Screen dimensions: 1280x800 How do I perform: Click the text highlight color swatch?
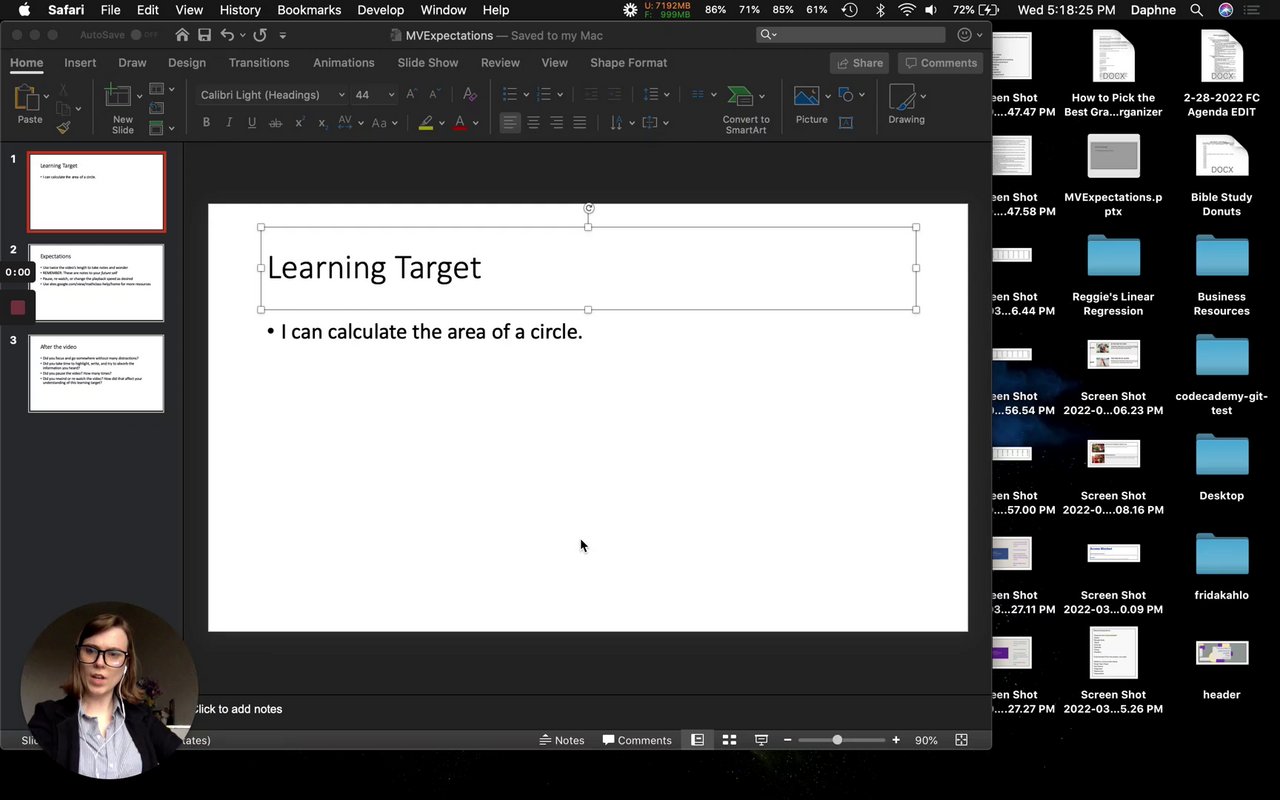coord(426,123)
